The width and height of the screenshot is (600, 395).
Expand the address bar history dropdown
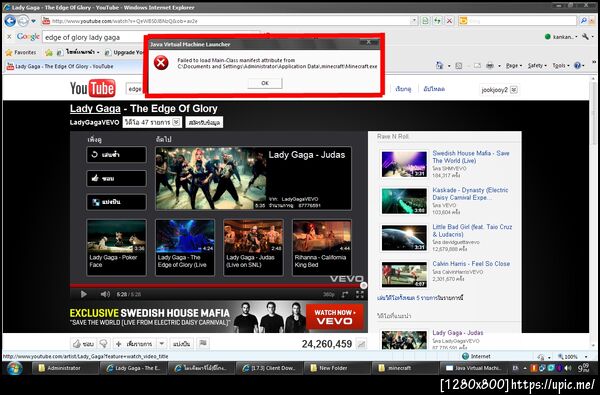(414, 20)
